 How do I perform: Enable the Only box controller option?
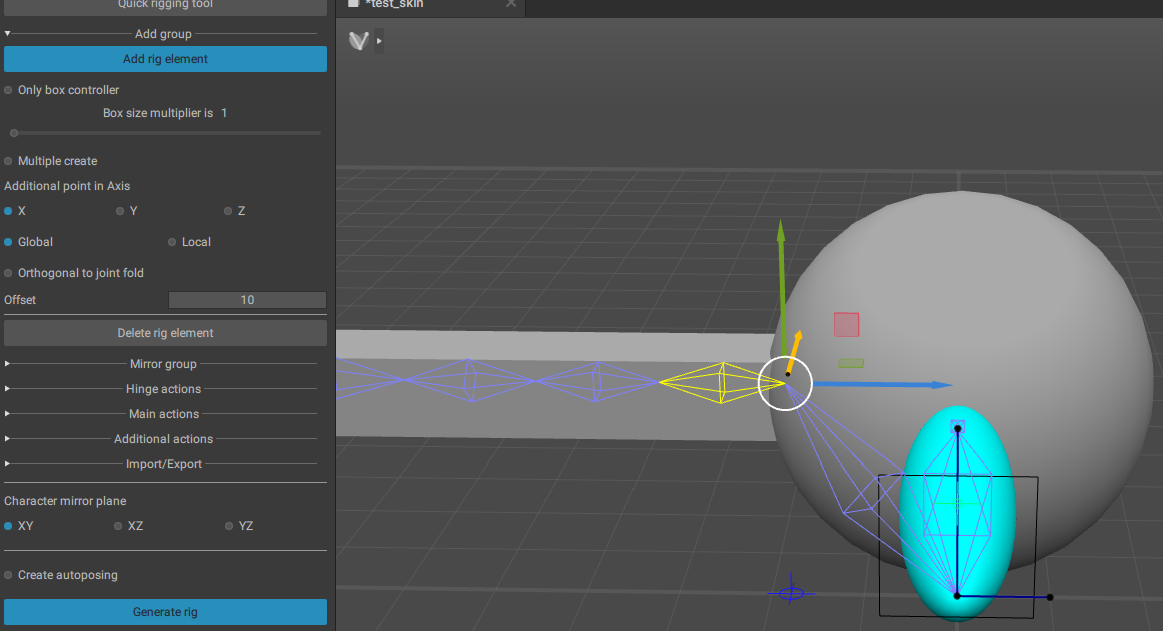pos(8,90)
